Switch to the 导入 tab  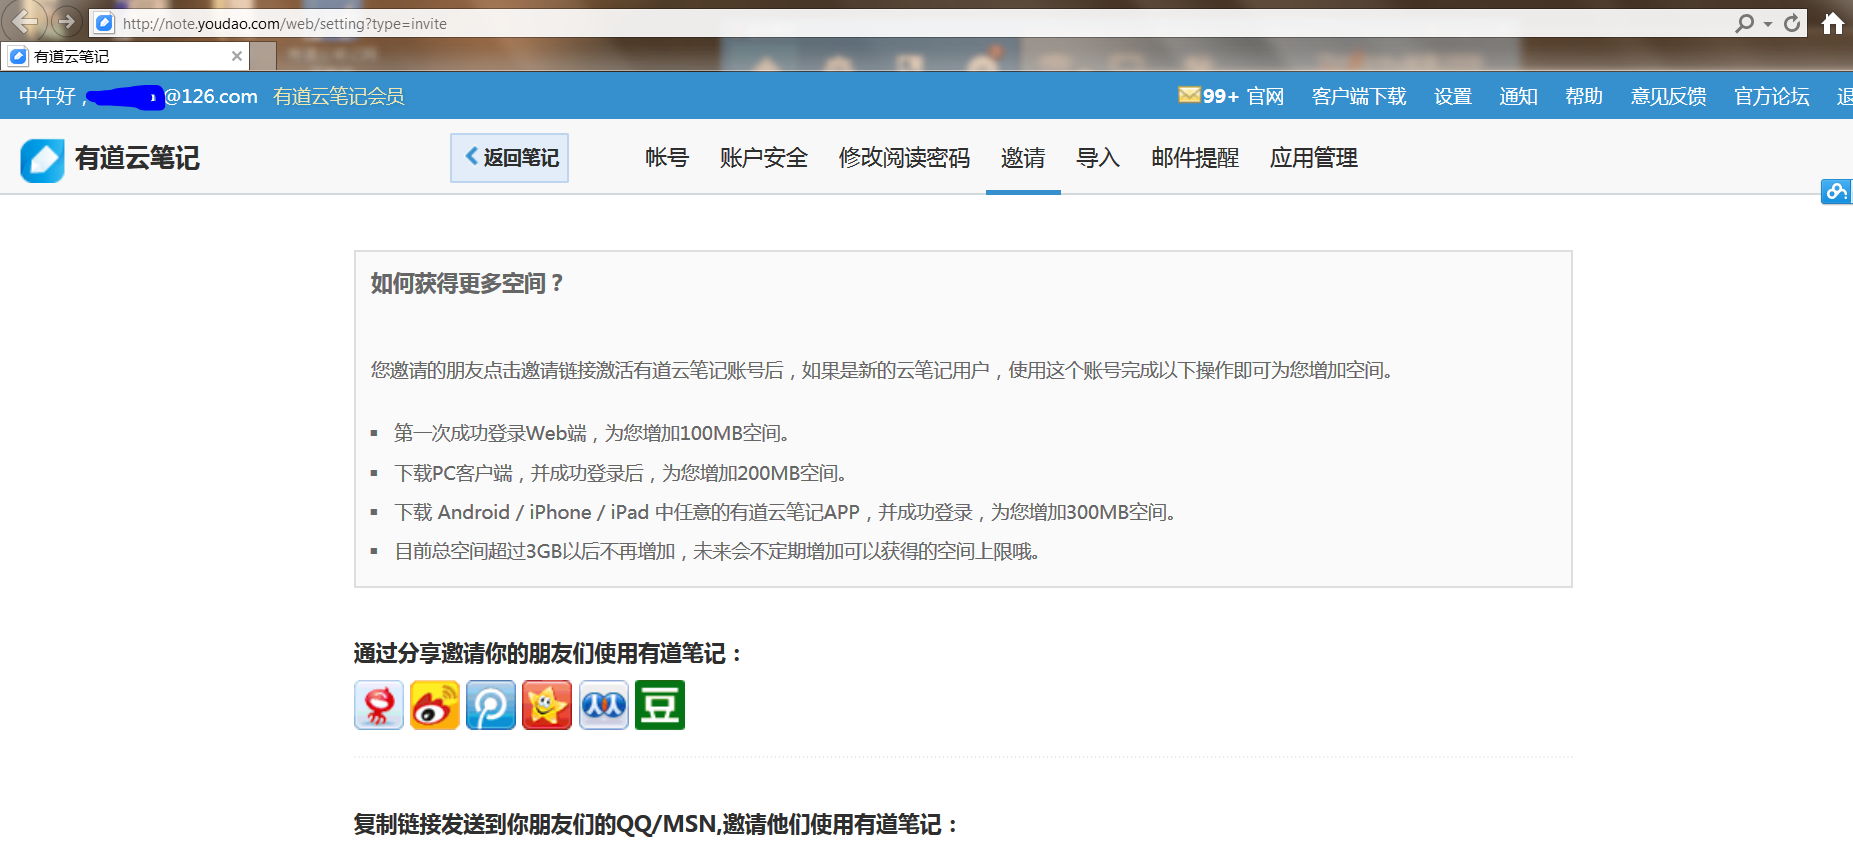click(x=1098, y=158)
